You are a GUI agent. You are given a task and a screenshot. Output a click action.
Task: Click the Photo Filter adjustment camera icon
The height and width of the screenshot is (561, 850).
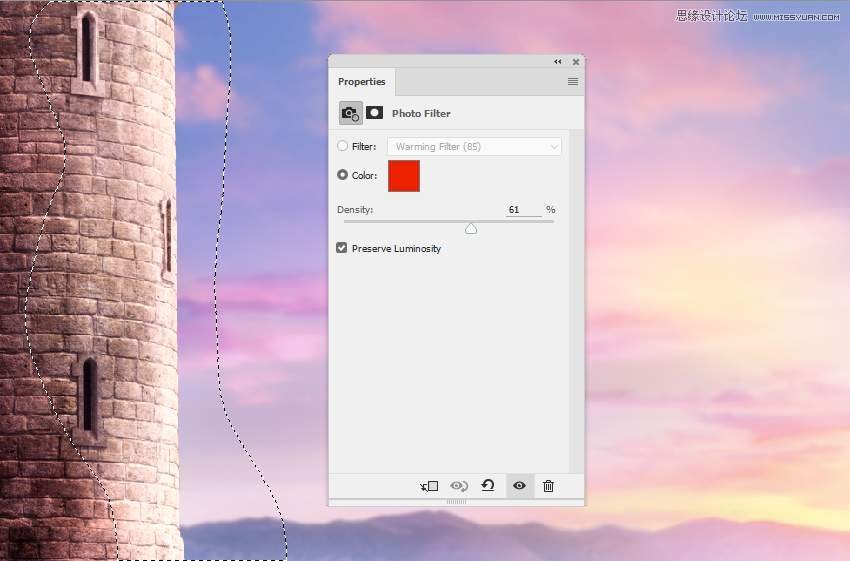350,113
